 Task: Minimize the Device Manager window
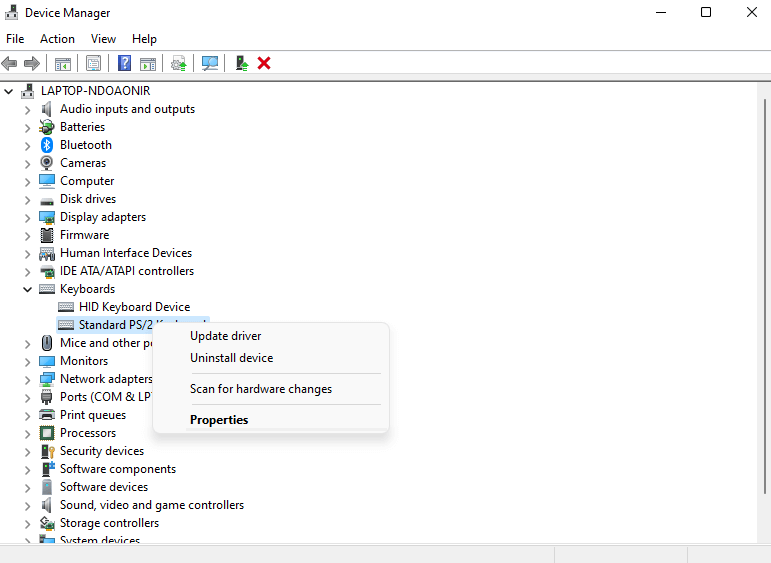[661, 12]
